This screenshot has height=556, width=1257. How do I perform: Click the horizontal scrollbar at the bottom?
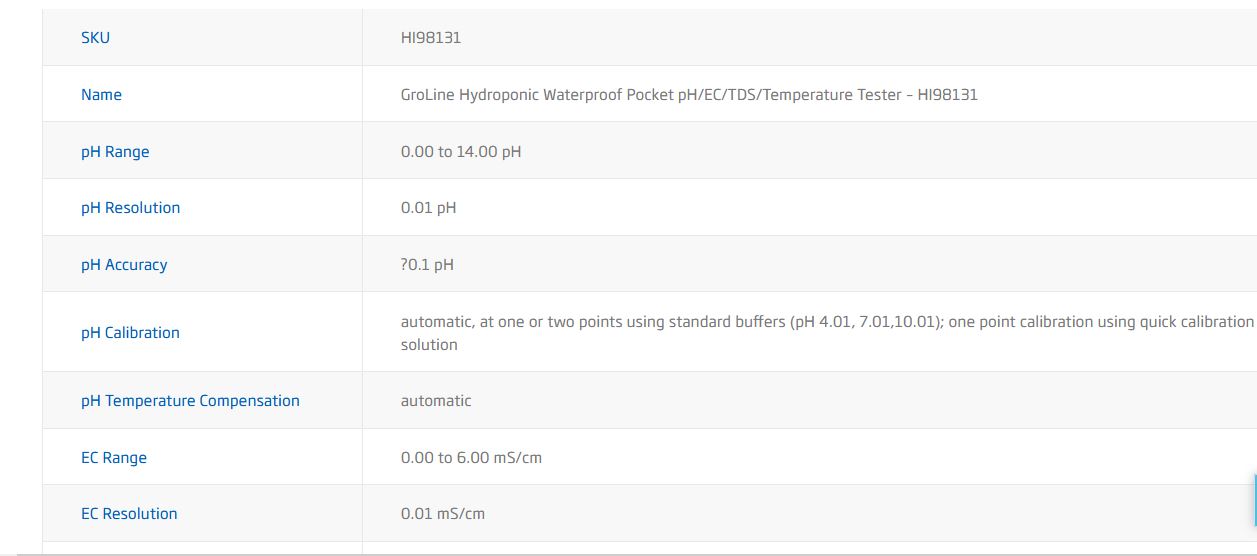(628, 553)
